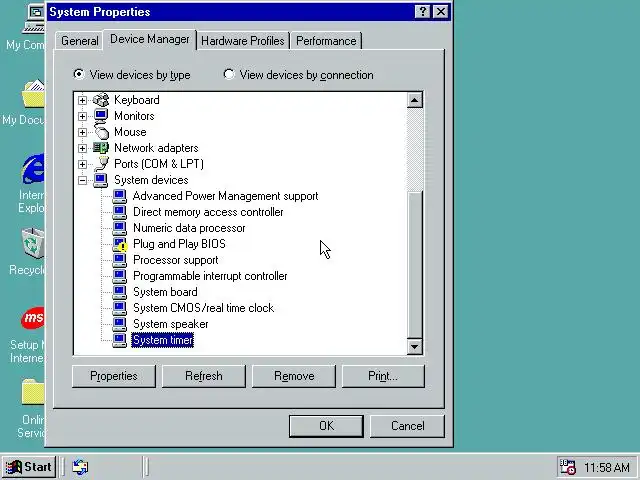The height and width of the screenshot is (480, 640).
Task: Click the title bar help question button
Action: (x=423, y=12)
